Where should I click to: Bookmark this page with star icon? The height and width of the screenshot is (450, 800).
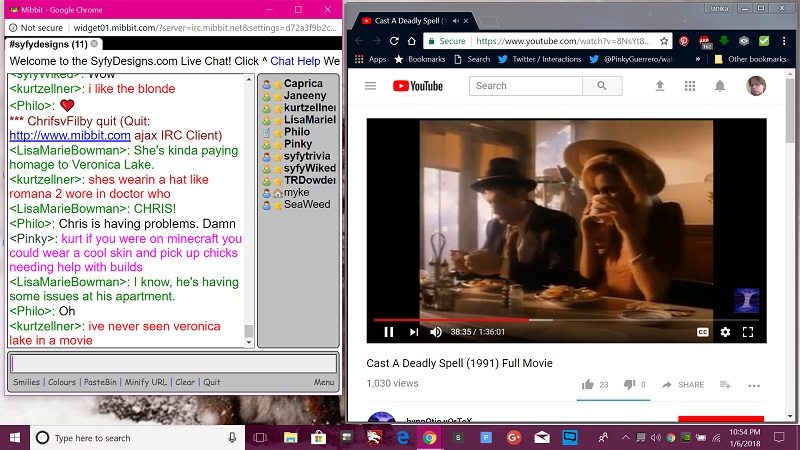[664, 41]
